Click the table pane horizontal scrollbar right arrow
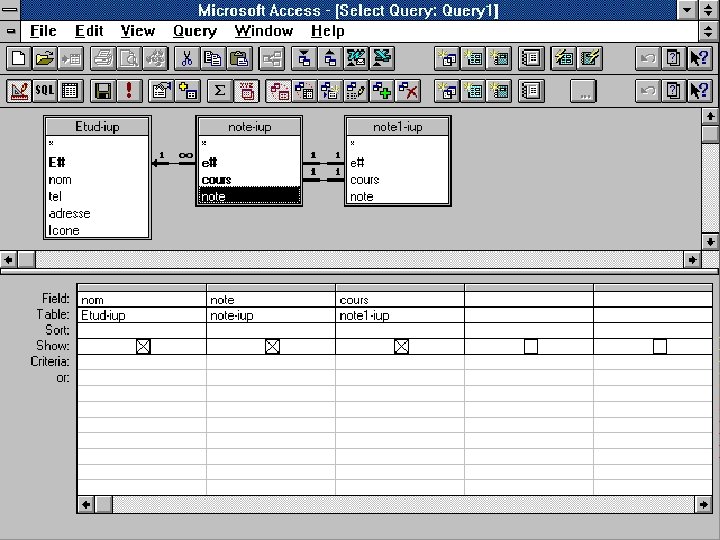The height and width of the screenshot is (540, 720). click(692, 260)
